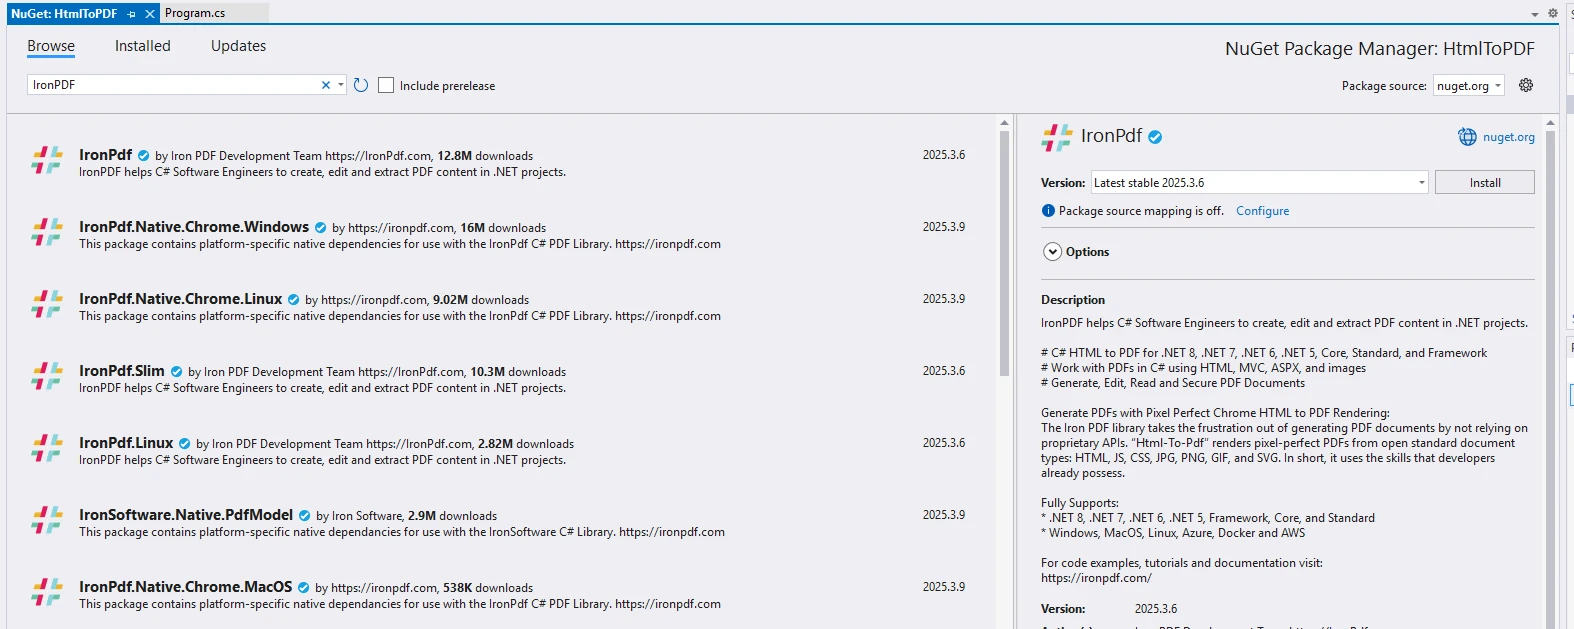1574x629 pixels.
Task: Open the Program.cs document tab
Action: click(x=195, y=13)
